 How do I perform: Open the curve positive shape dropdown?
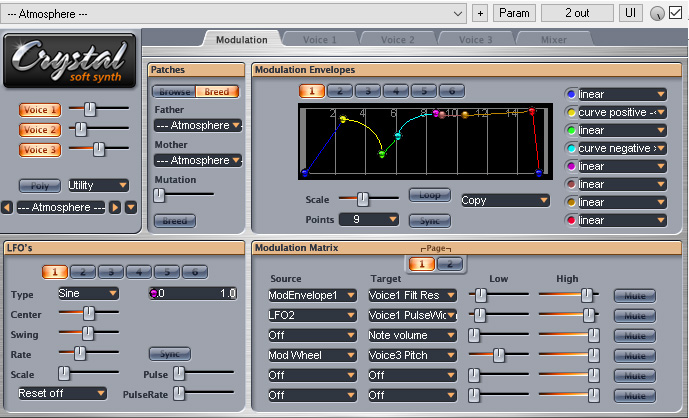pyautogui.click(x=622, y=112)
